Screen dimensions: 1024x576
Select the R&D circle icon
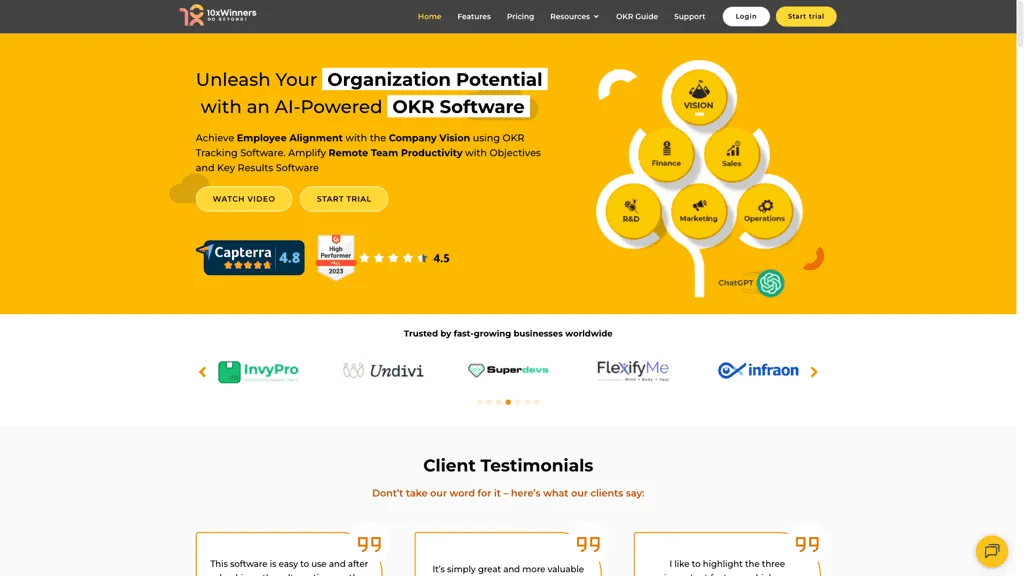[x=631, y=210]
